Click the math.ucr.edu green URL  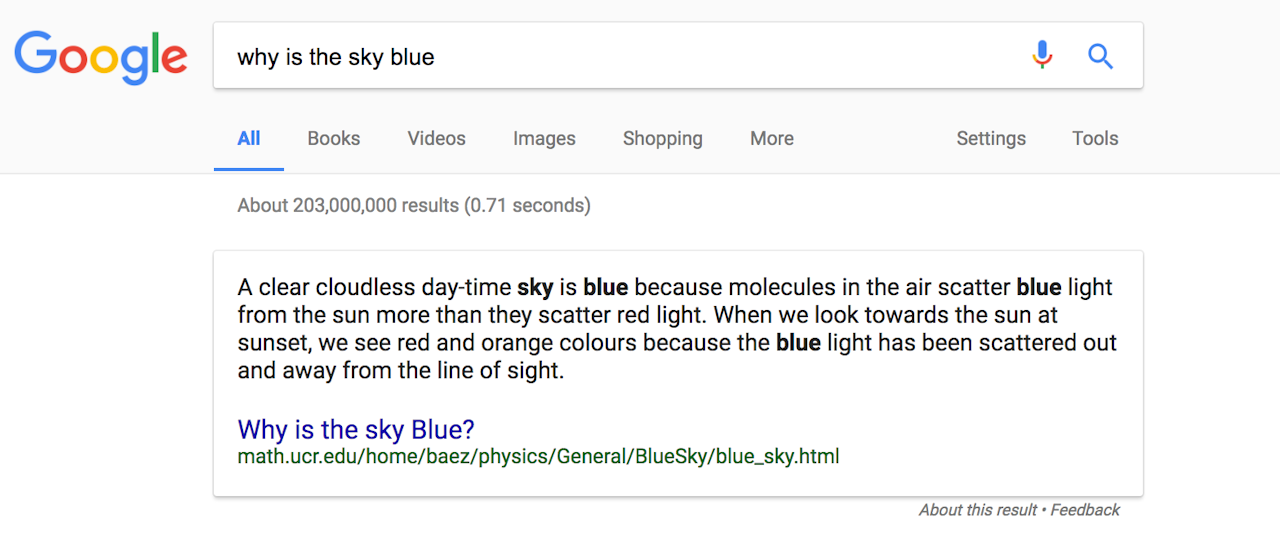click(x=538, y=457)
